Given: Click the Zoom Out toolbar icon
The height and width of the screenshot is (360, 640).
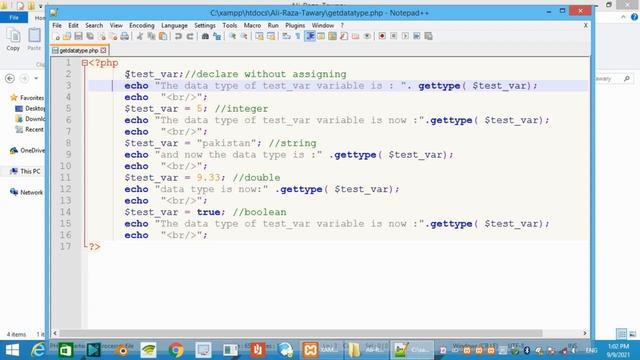Looking at the screenshot, I should 244,36.
